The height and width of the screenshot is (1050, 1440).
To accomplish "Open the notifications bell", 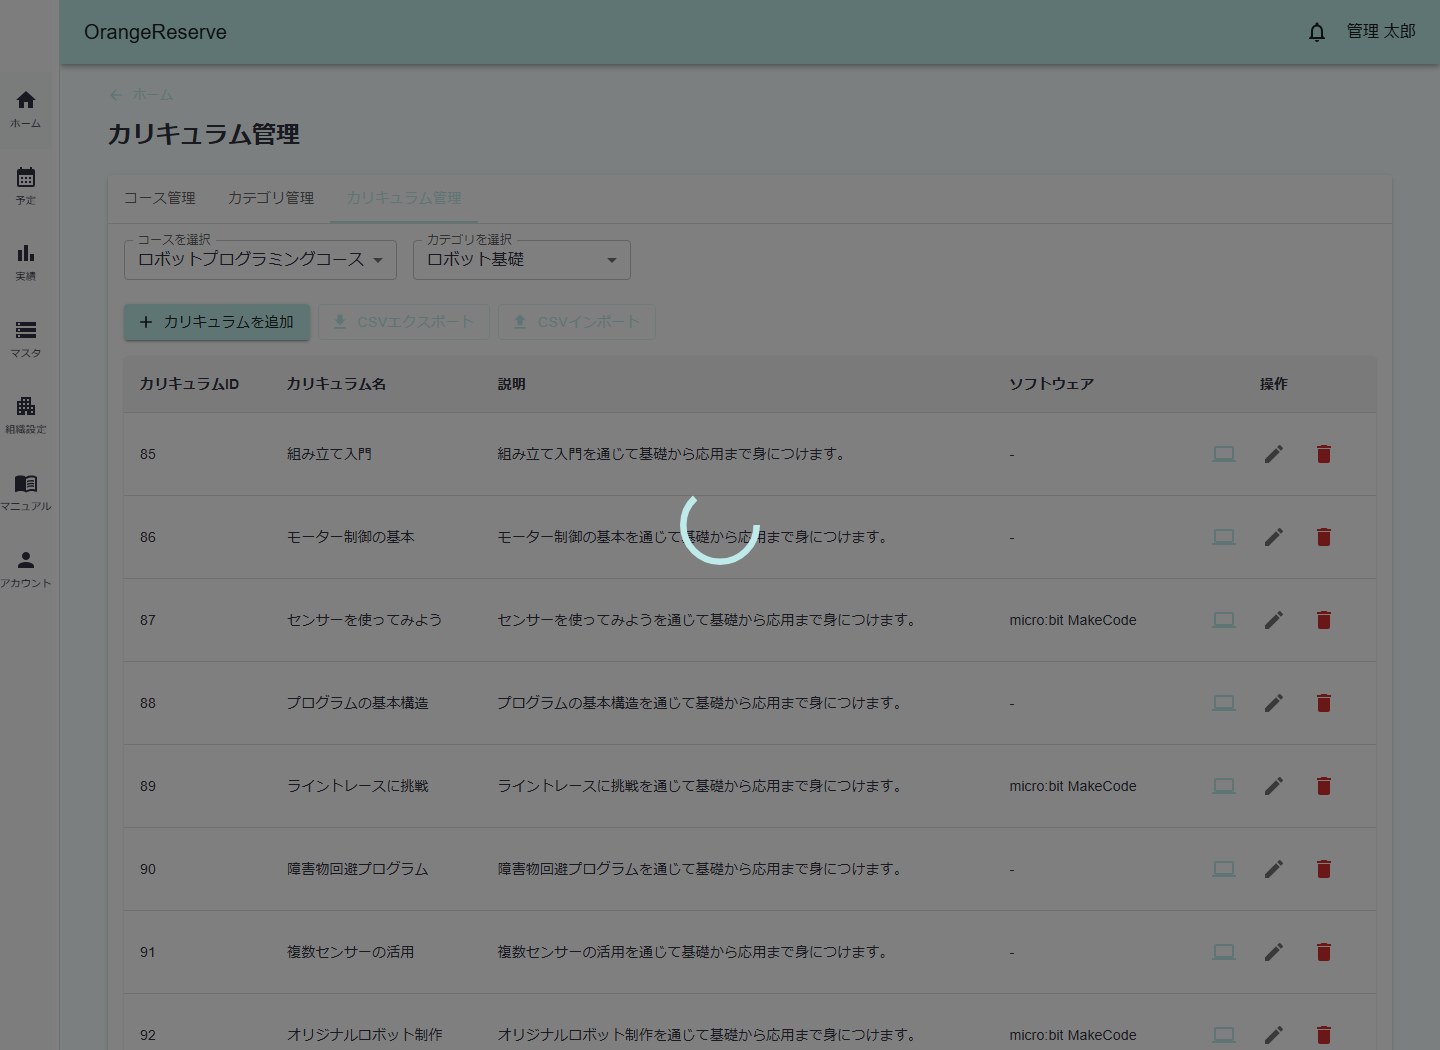I will coord(1317,32).
